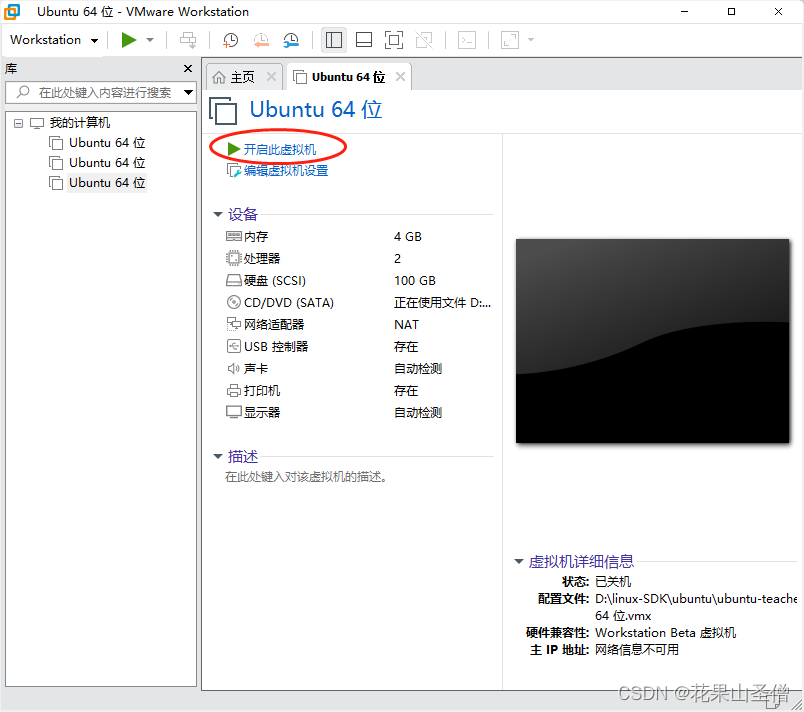Expand the power options arrow beside the play button
804x712 pixels.
152,40
